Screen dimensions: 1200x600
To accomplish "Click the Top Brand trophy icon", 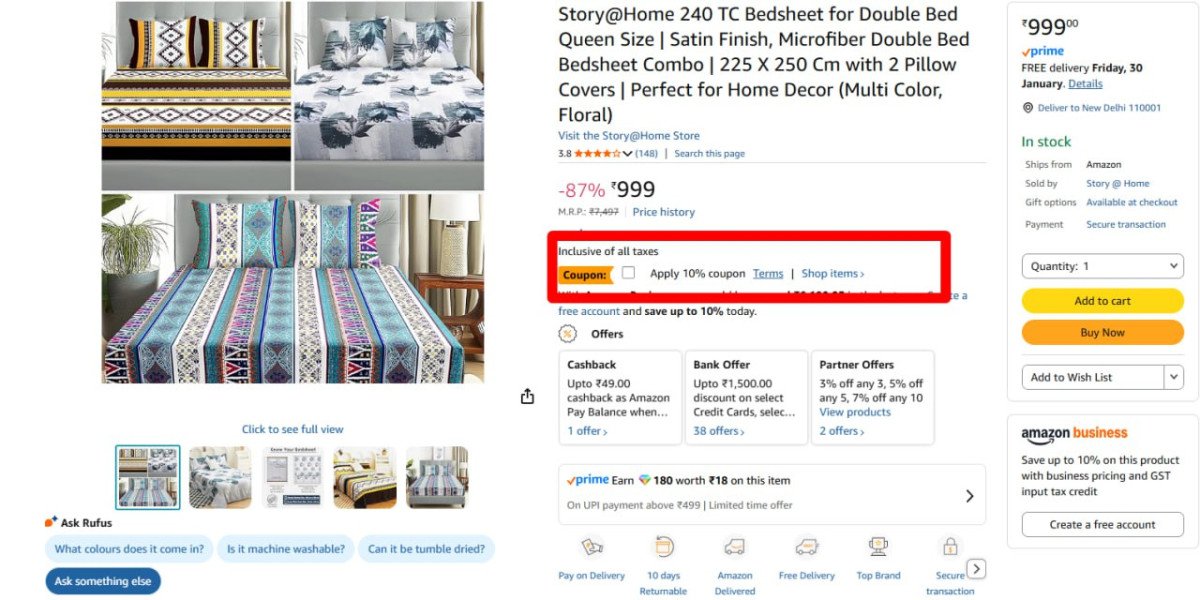I will tap(878, 547).
